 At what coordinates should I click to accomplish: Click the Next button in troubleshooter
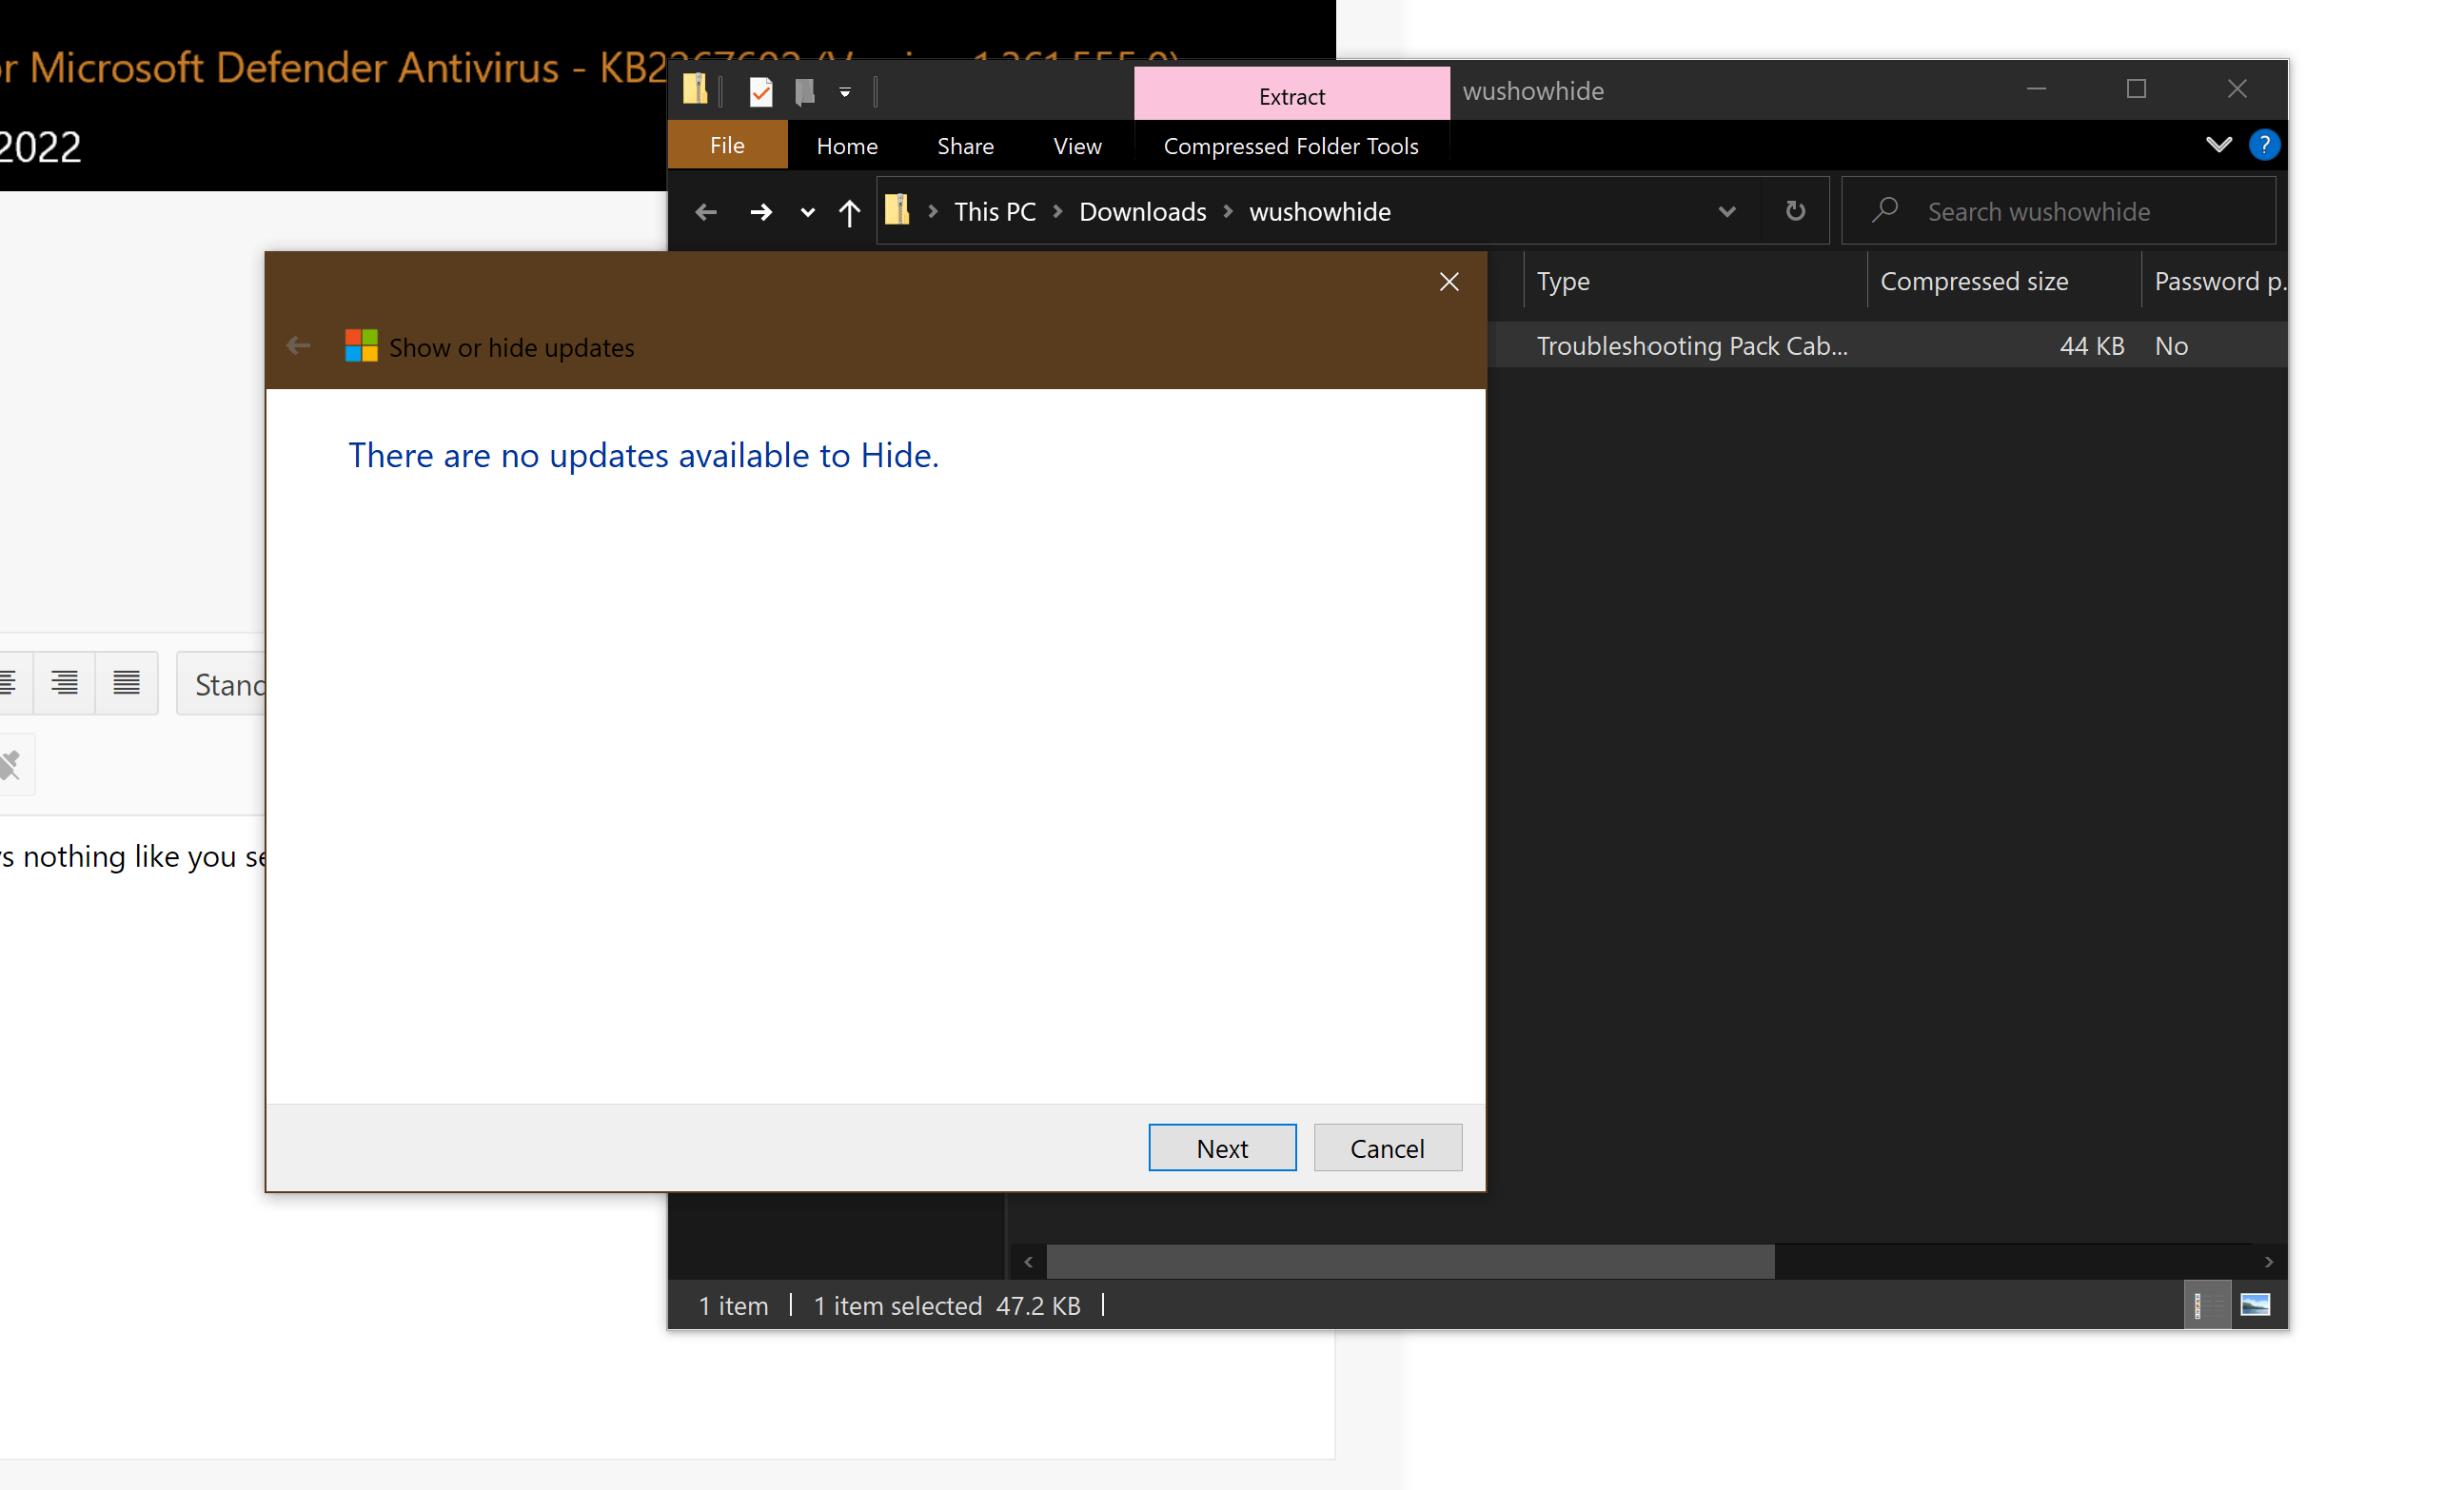tap(1221, 1148)
